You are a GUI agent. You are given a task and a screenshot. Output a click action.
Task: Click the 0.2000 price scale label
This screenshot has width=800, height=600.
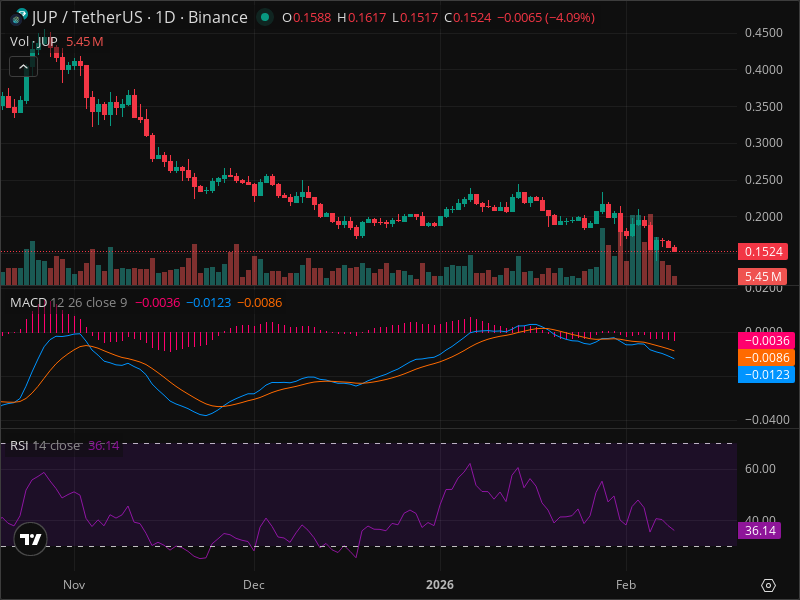point(763,216)
